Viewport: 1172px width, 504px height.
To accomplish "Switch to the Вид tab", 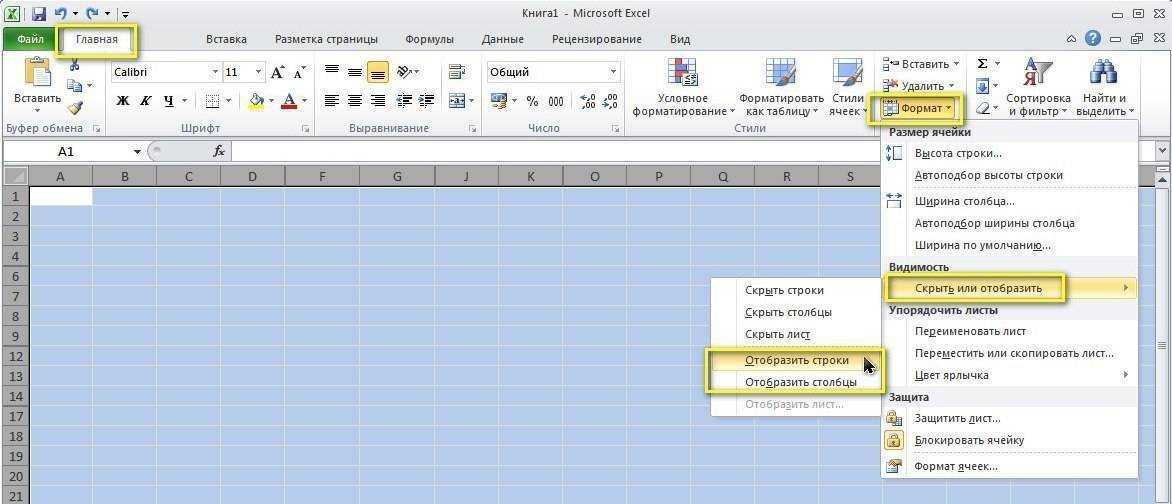I will pos(679,40).
